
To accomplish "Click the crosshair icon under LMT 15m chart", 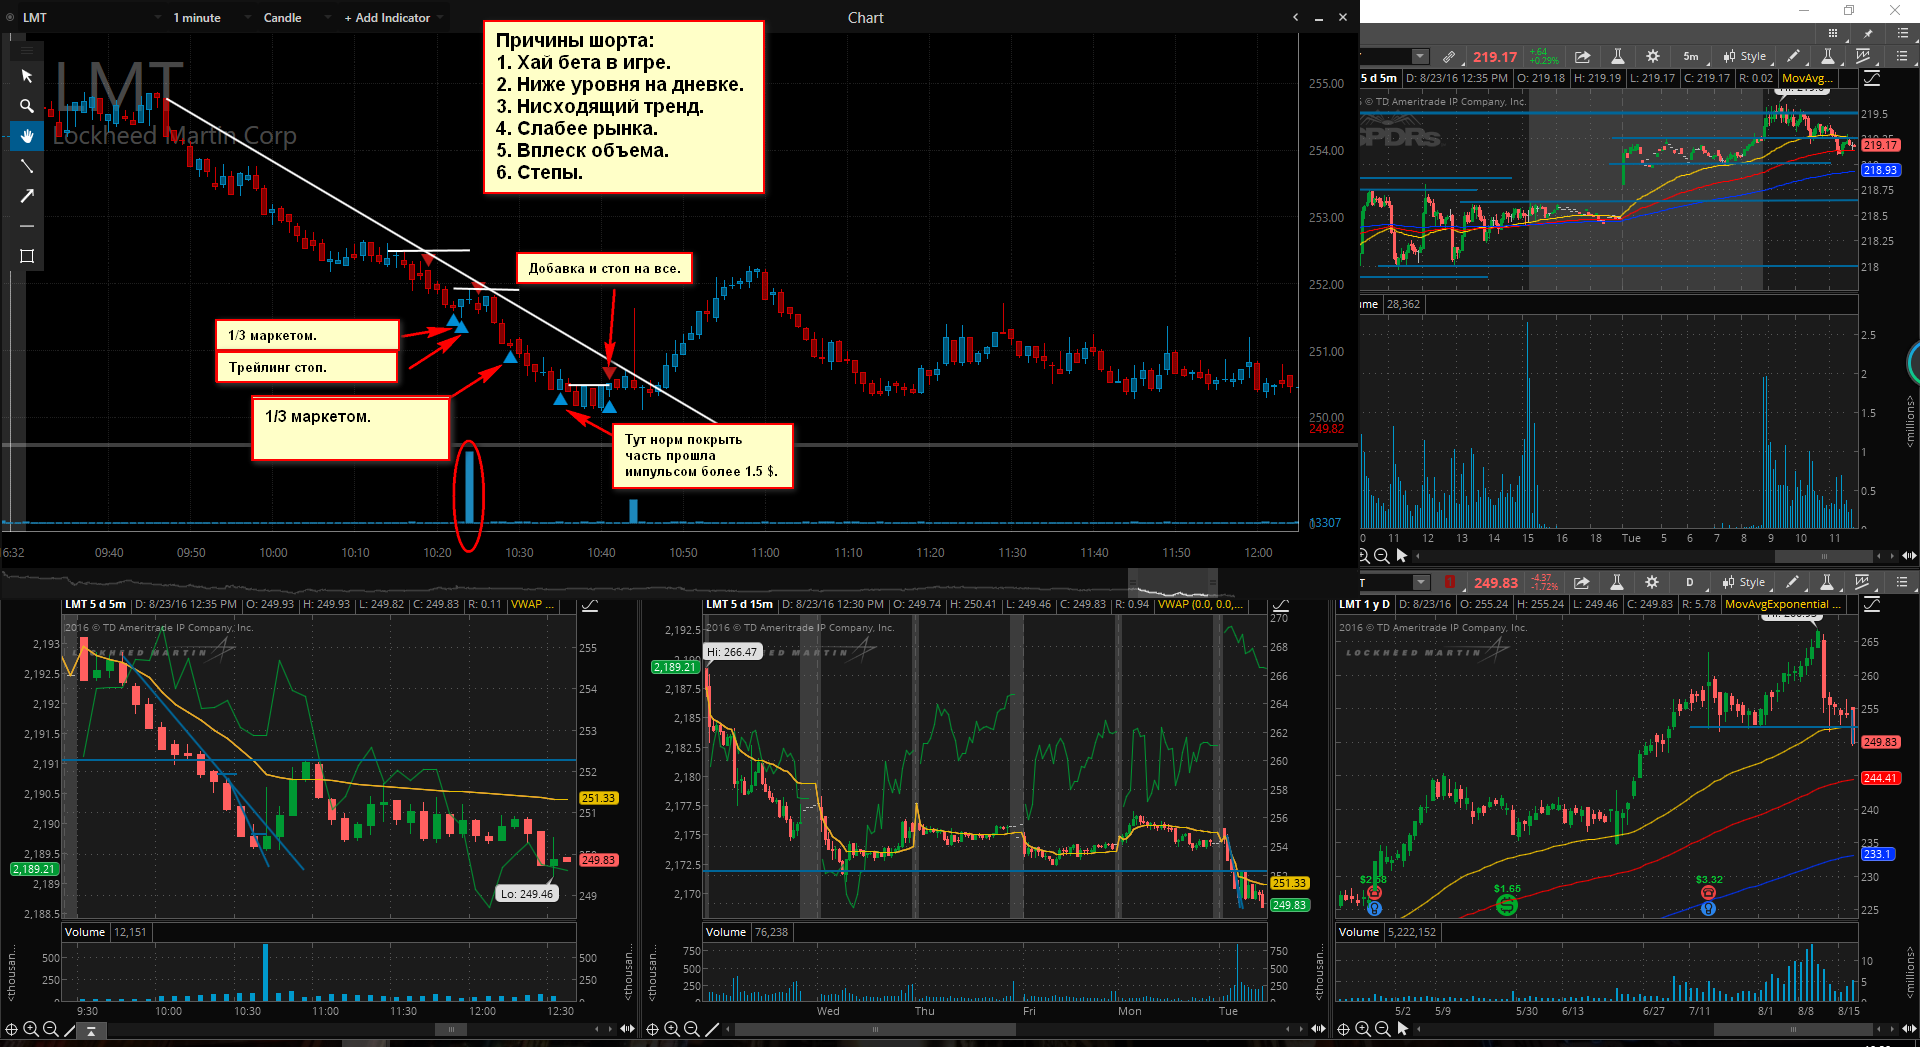I will pyautogui.click(x=652, y=1029).
